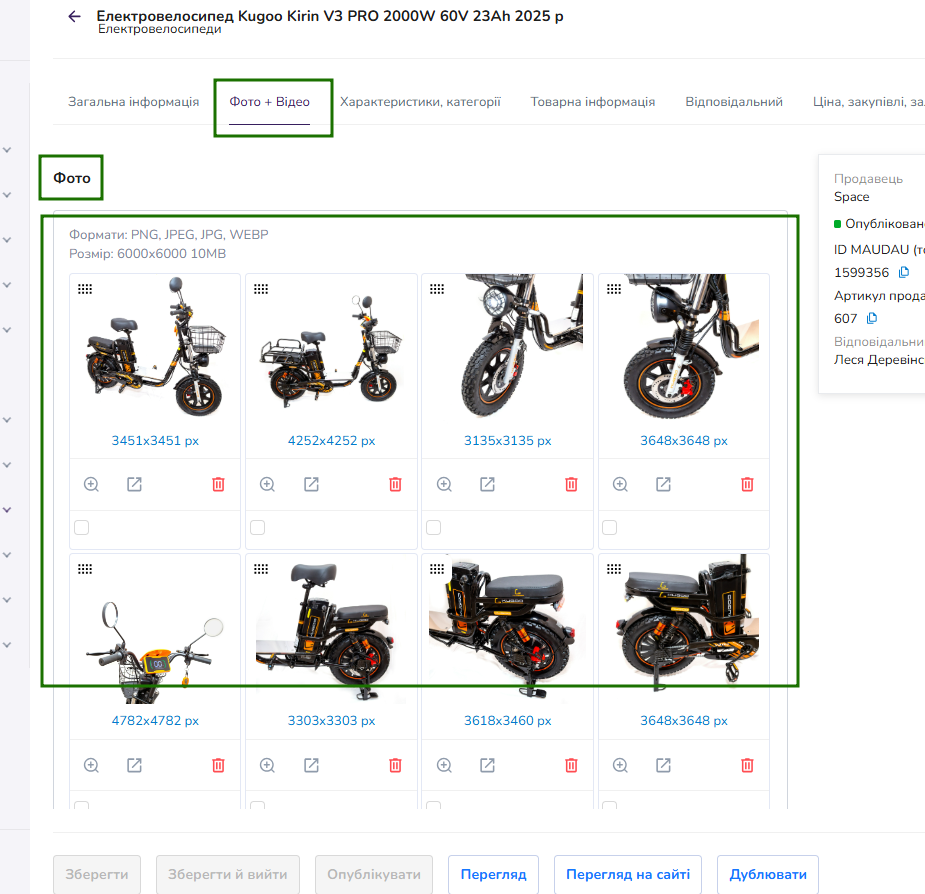Screen dimensions: 925x894
Task: Copy the seller article number 607
Action: pos(871,318)
